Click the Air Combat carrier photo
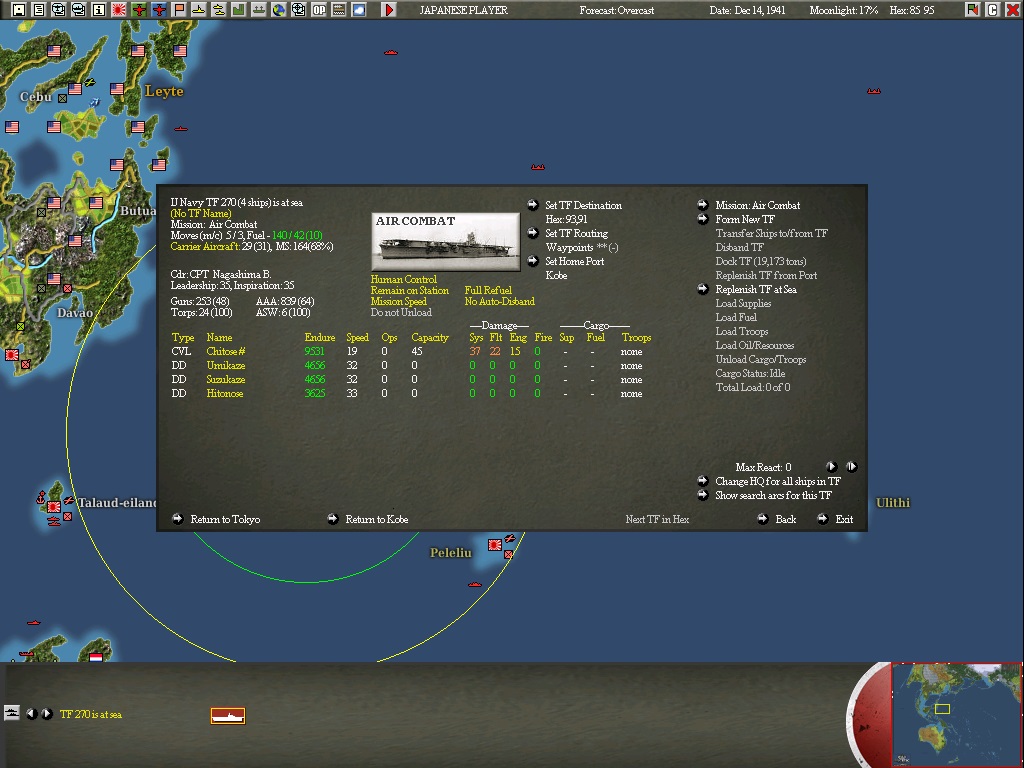 click(445, 241)
